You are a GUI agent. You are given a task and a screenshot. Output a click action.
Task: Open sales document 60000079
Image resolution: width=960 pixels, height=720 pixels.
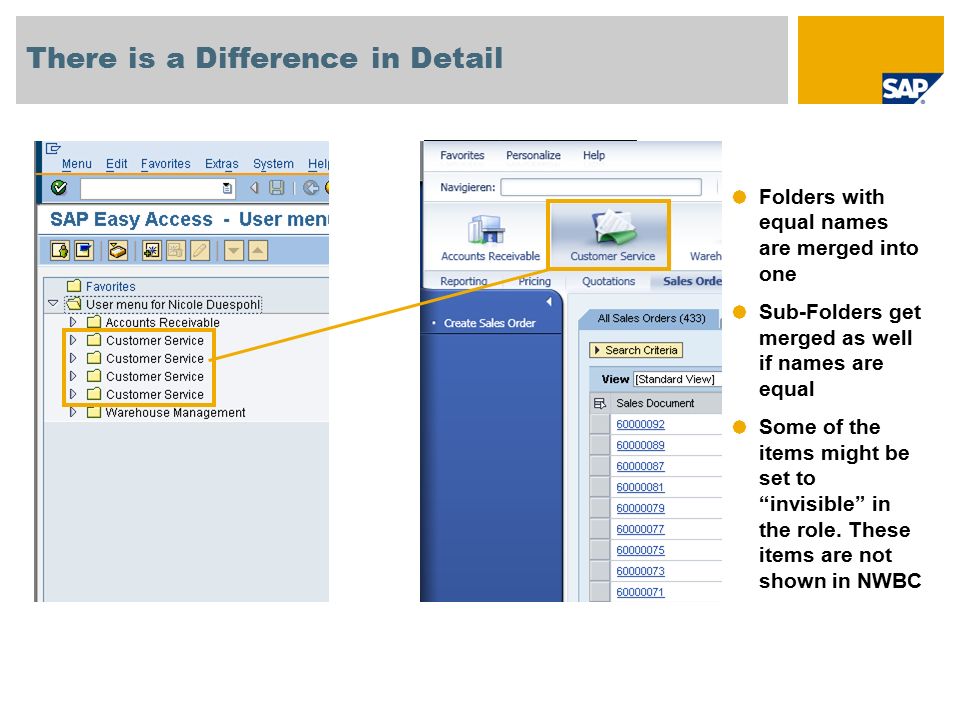click(x=640, y=508)
